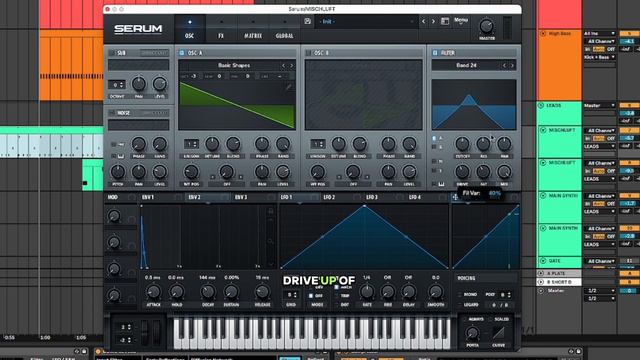The height and width of the screenshot is (360, 640).
Task: Click the envelope ATTACK knob
Action: click(x=153, y=292)
